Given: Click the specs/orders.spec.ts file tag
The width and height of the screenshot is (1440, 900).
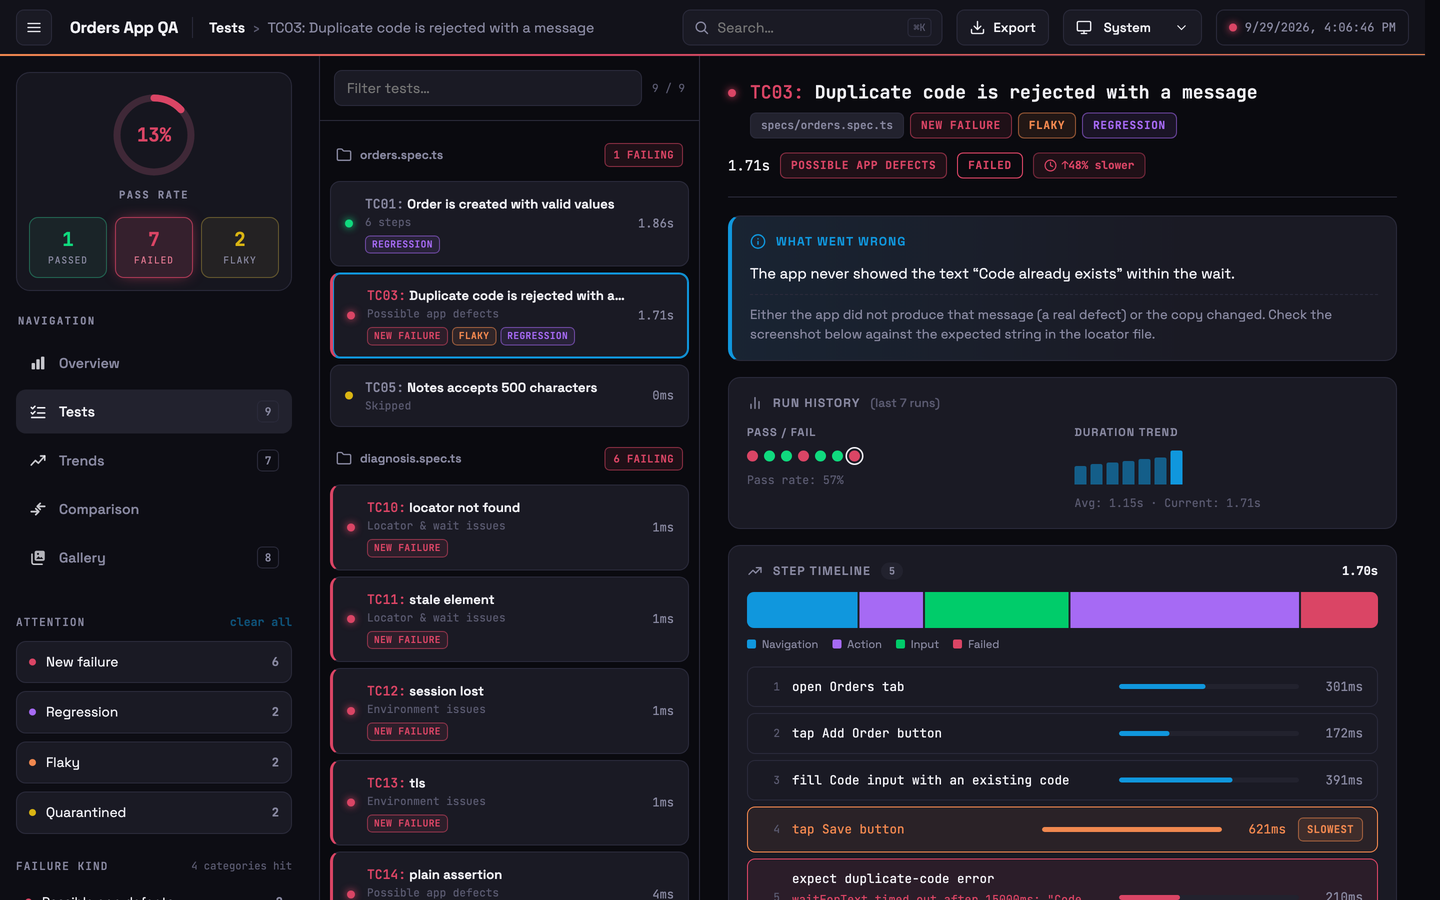Looking at the screenshot, I should click(x=827, y=125).
